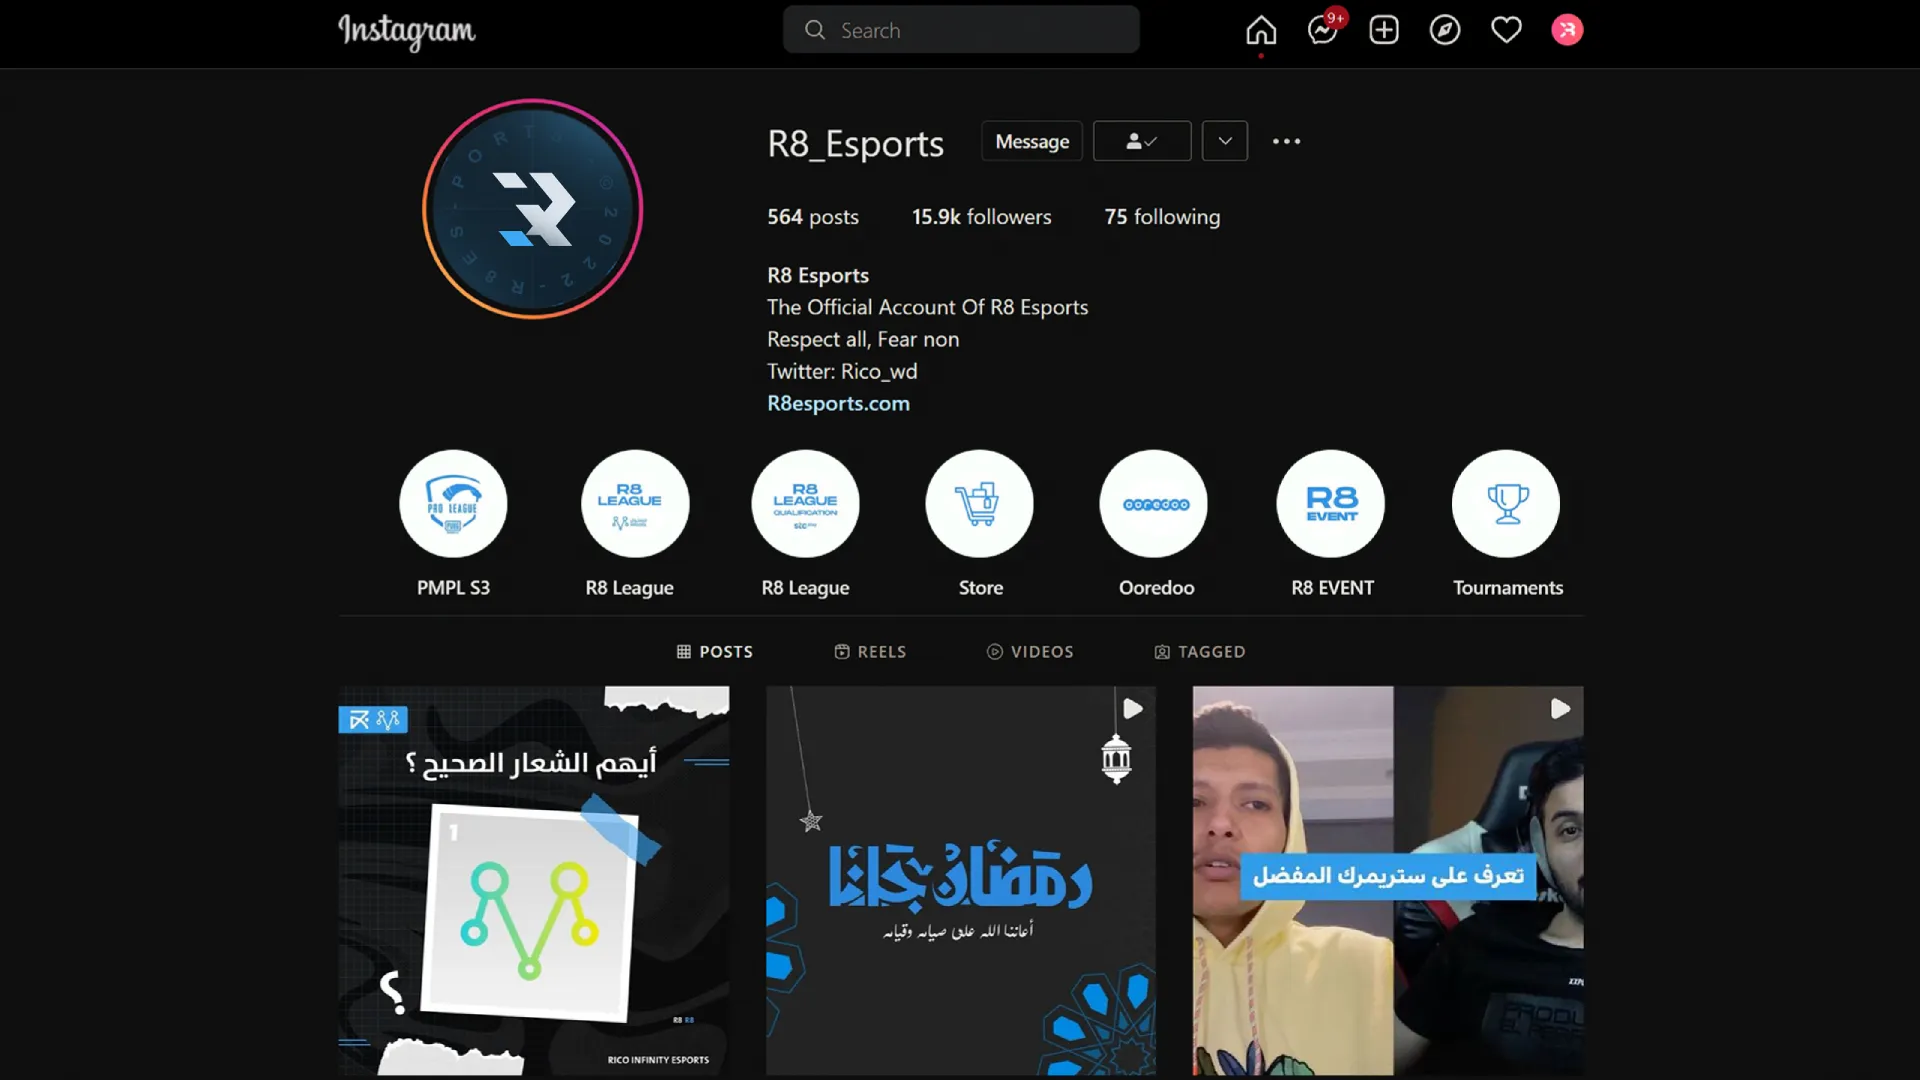Viewport: 1920px width, 1080px height.
Task: Open the Ooredoo highlight
Action: click(1153, 503)
